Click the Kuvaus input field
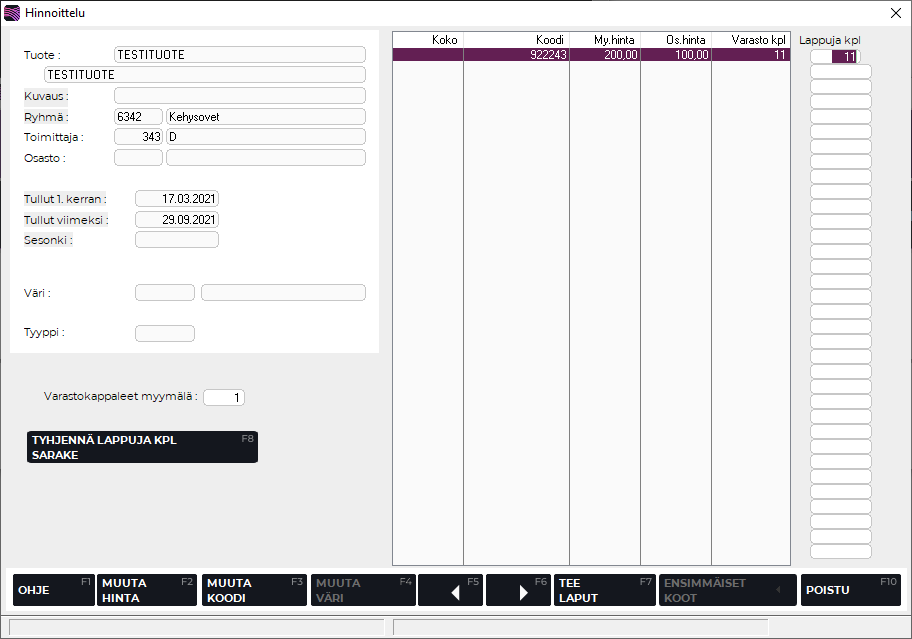 (239, 96)
